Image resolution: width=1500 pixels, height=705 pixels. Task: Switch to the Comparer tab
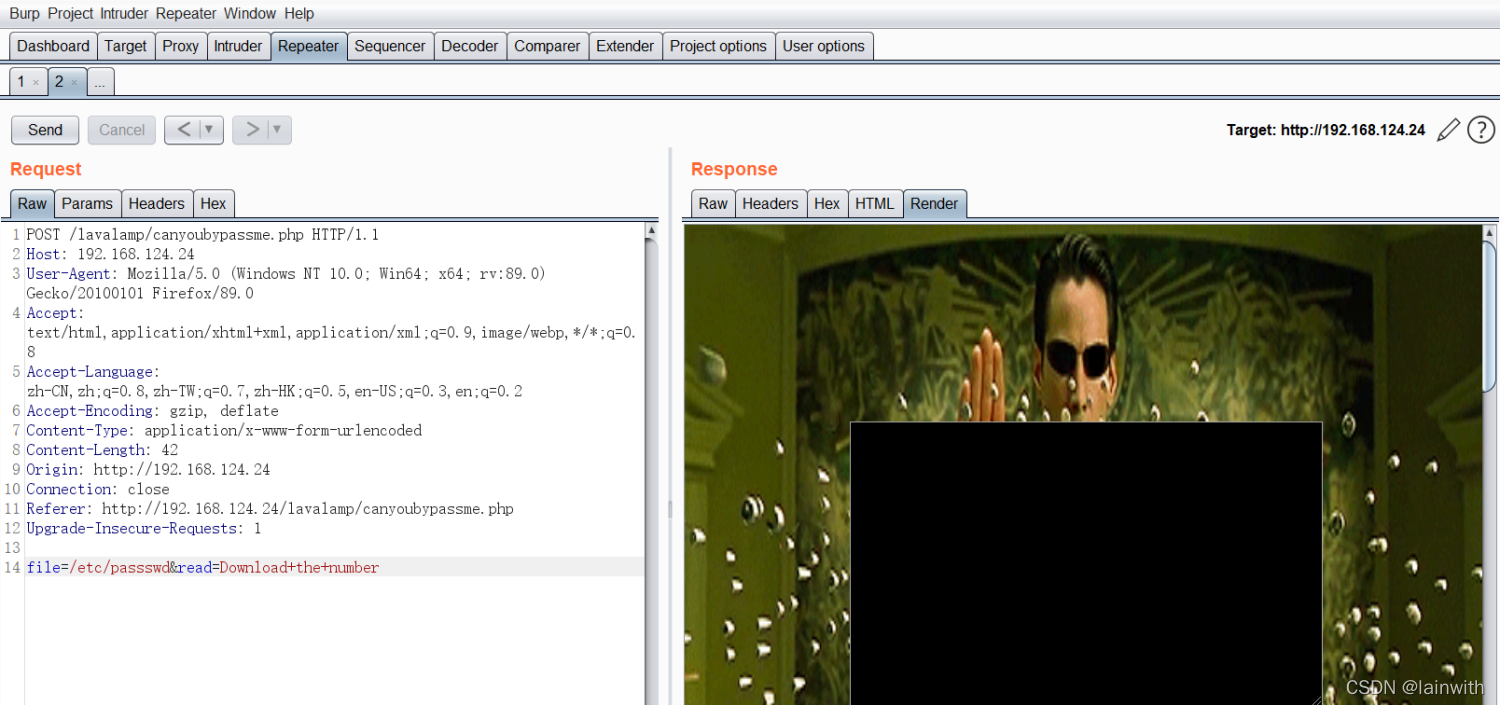pos(547,46)
